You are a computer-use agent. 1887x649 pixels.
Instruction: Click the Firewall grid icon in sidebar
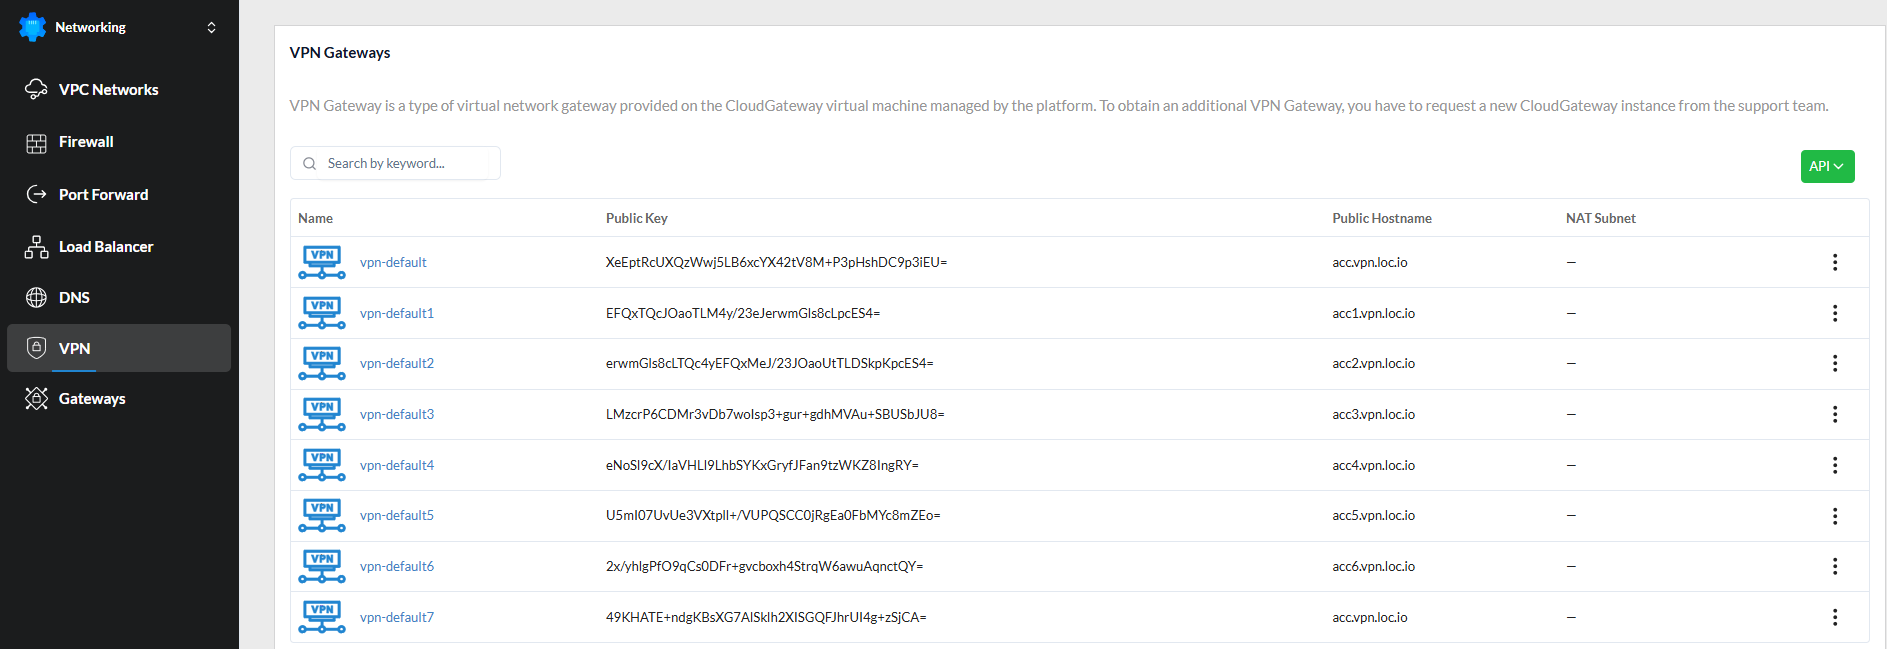tap(36, 143)
